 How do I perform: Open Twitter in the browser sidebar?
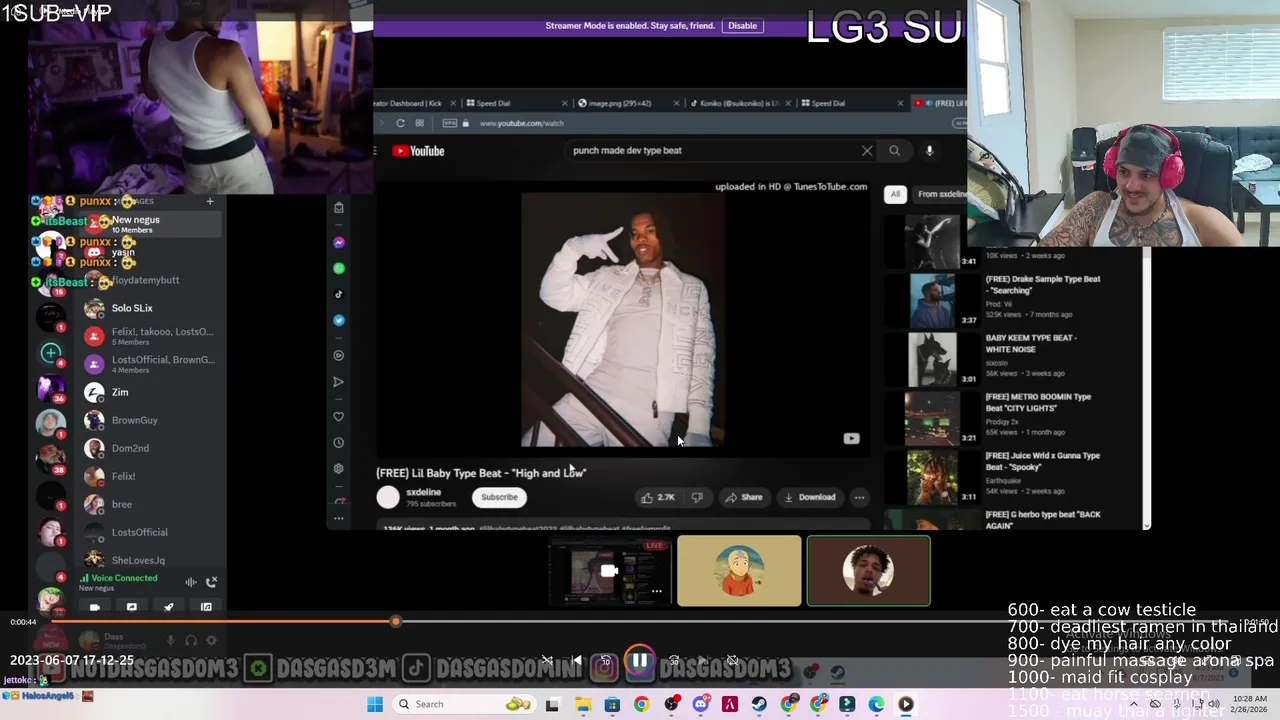(339, 320)
